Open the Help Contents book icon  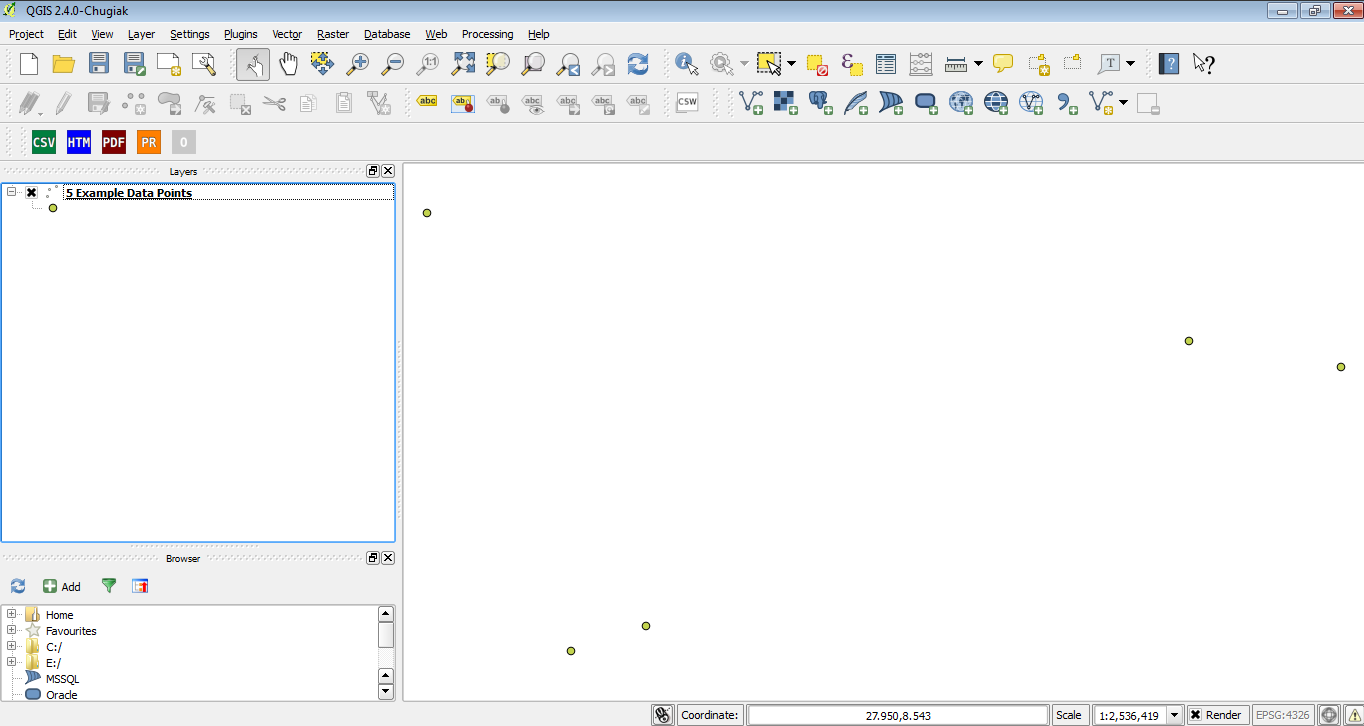coord(1169,64)
